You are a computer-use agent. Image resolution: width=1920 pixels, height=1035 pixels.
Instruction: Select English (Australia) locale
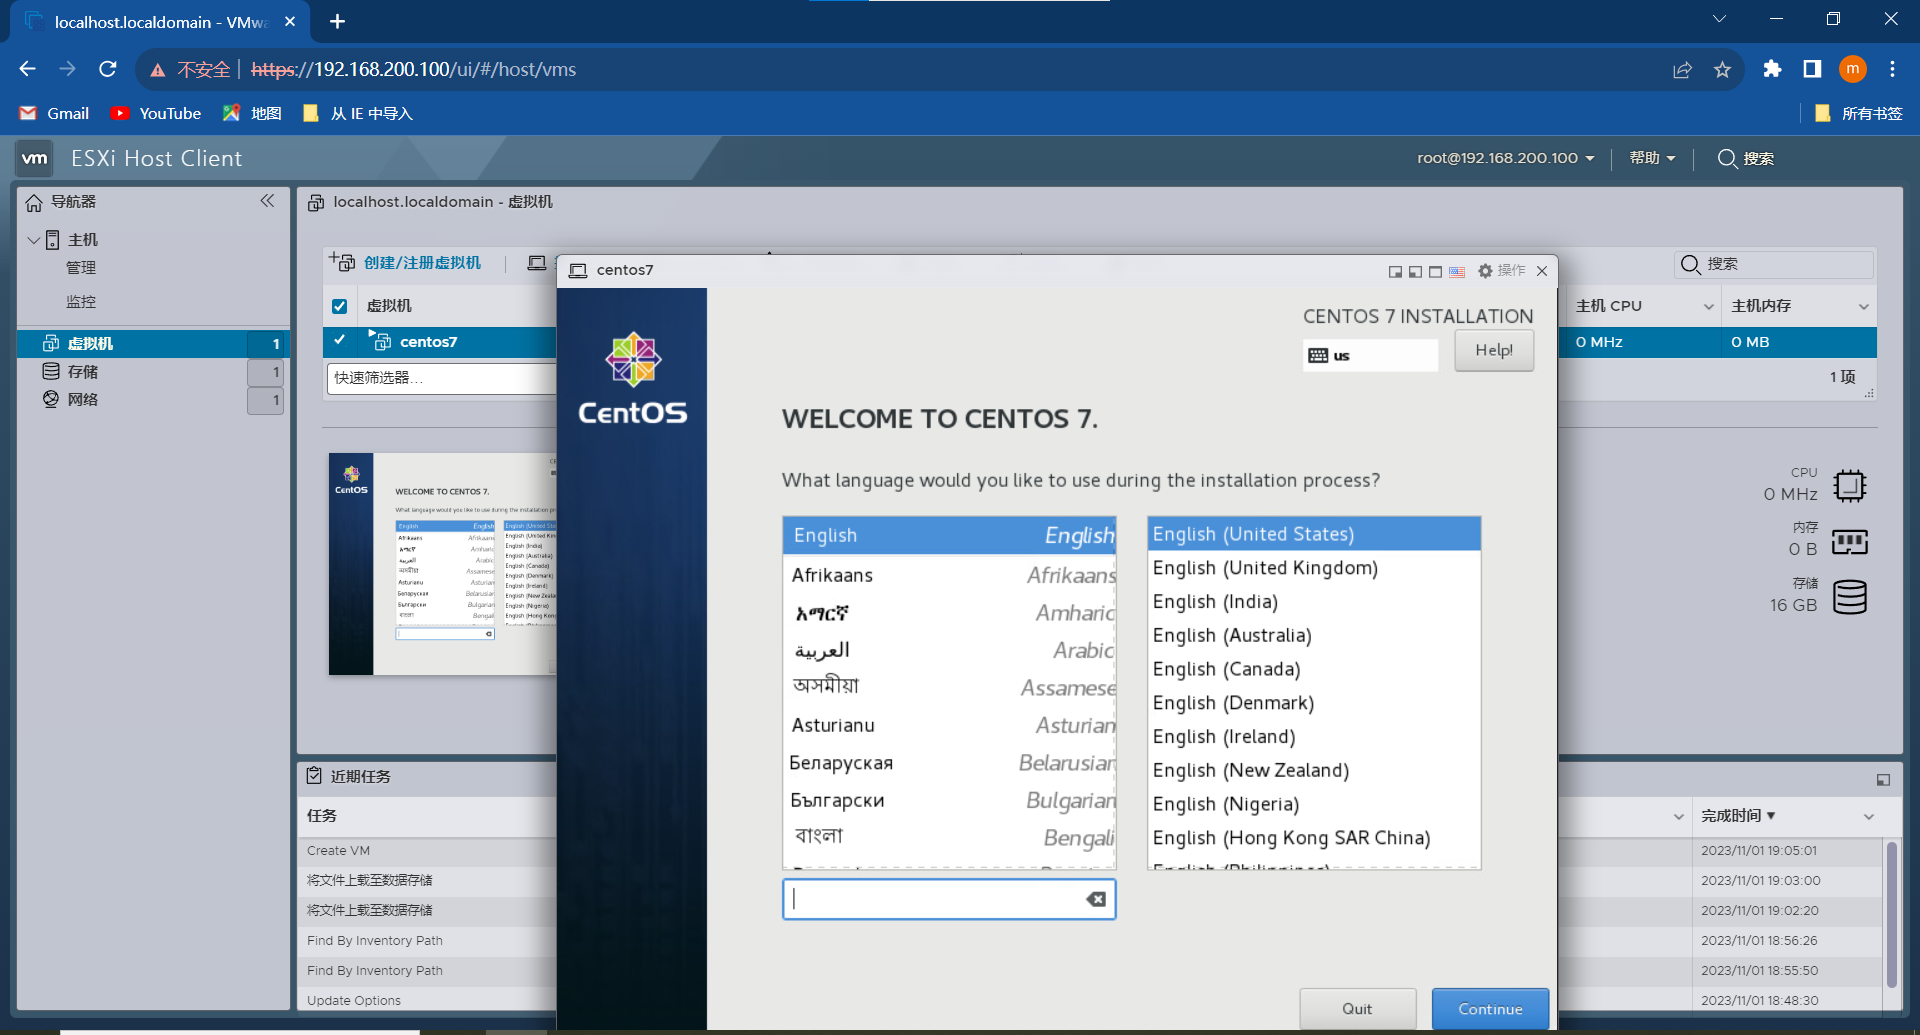(1314, 635)
